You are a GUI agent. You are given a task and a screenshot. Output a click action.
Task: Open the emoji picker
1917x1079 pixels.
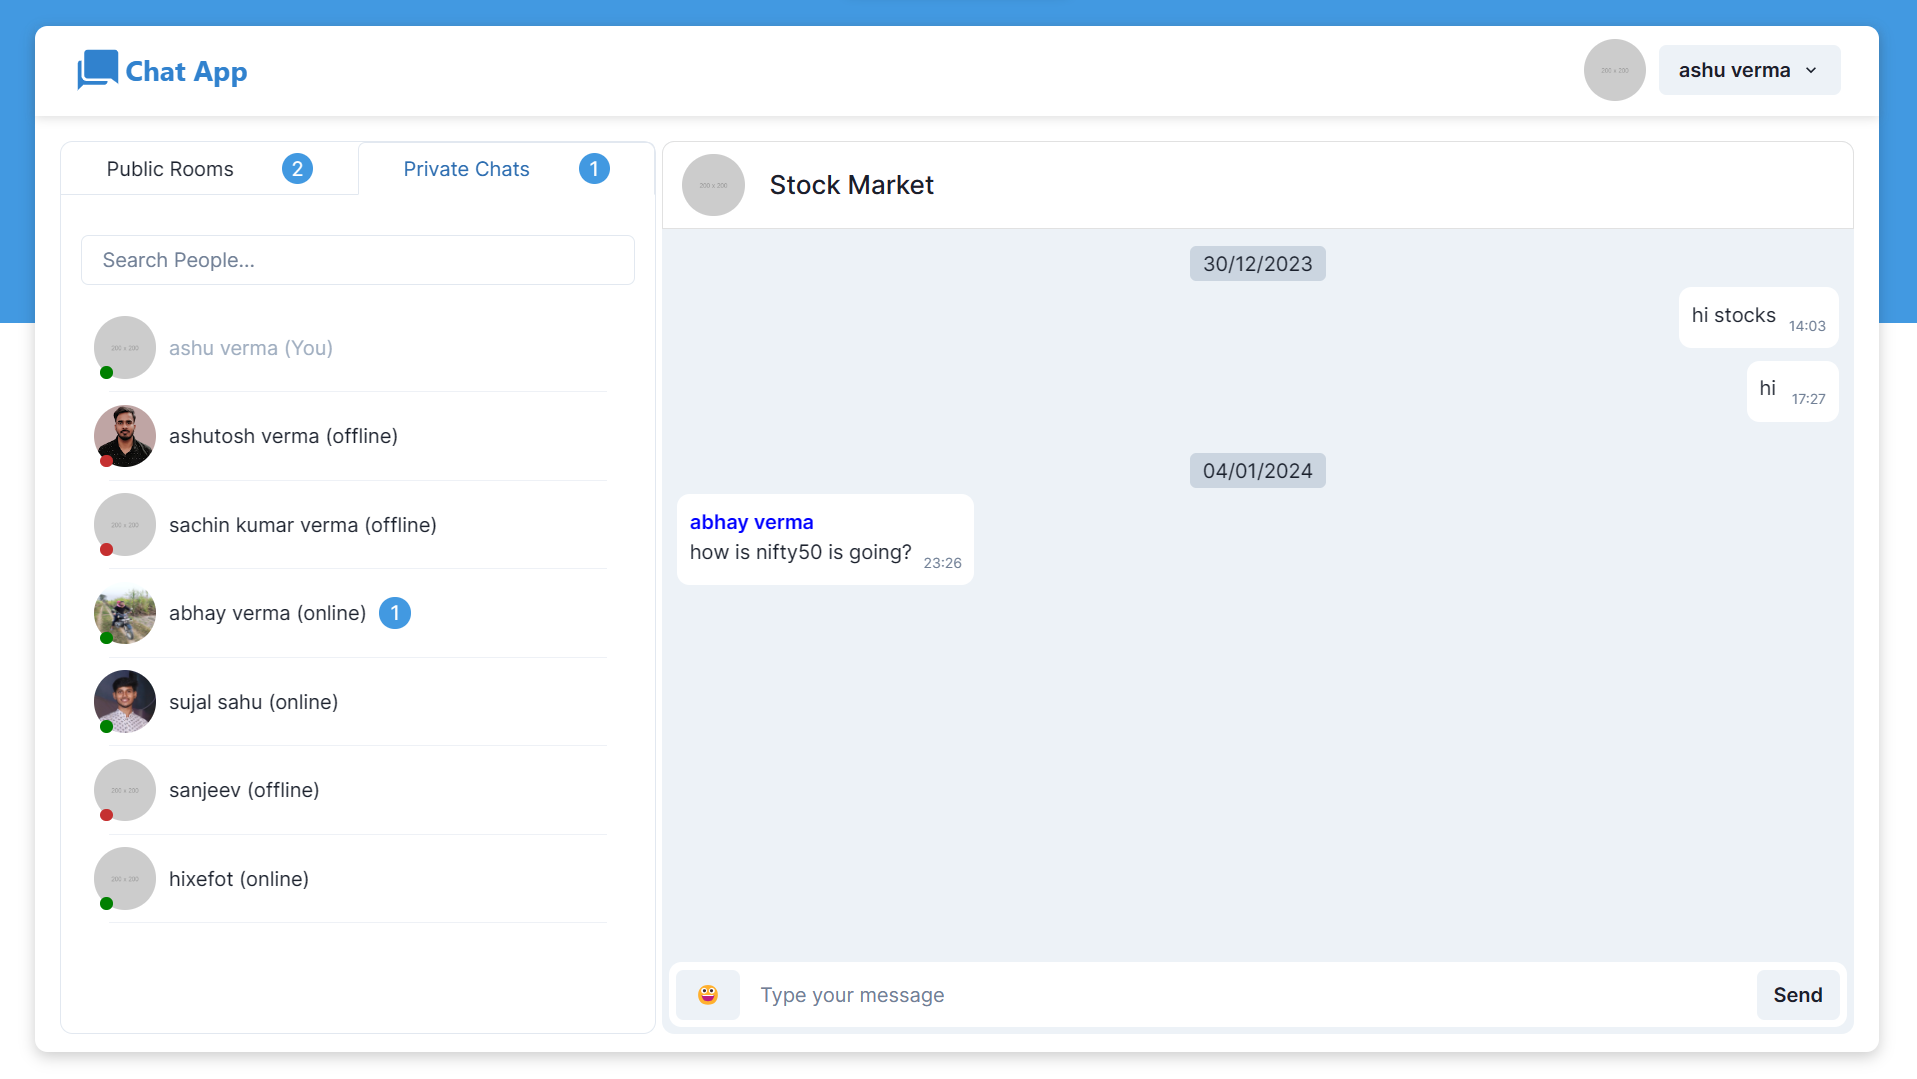click(x=707, y=995)
